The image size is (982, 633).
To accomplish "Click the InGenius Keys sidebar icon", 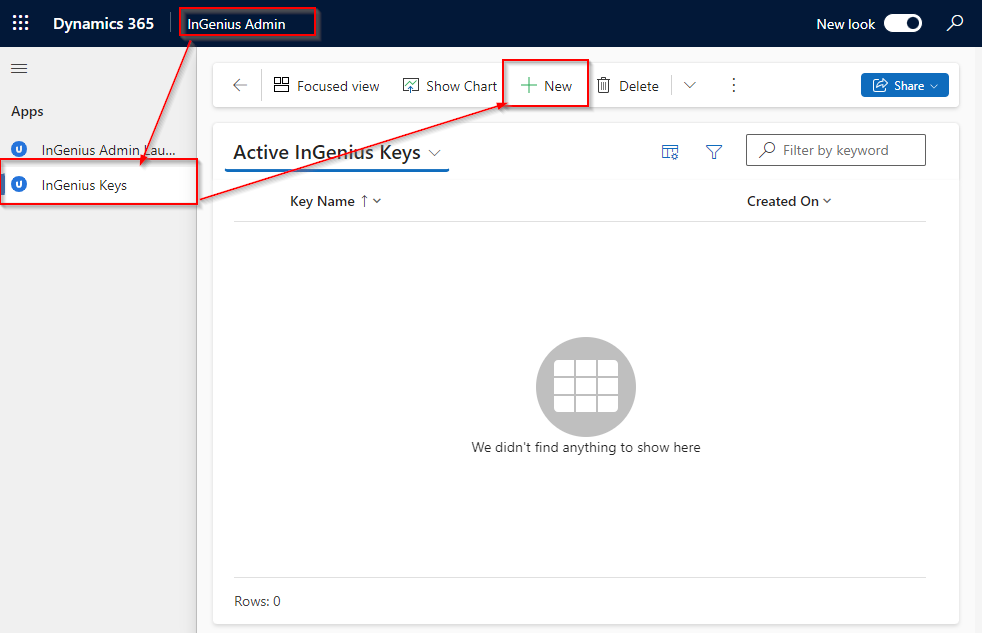I will tap(18, 185).
